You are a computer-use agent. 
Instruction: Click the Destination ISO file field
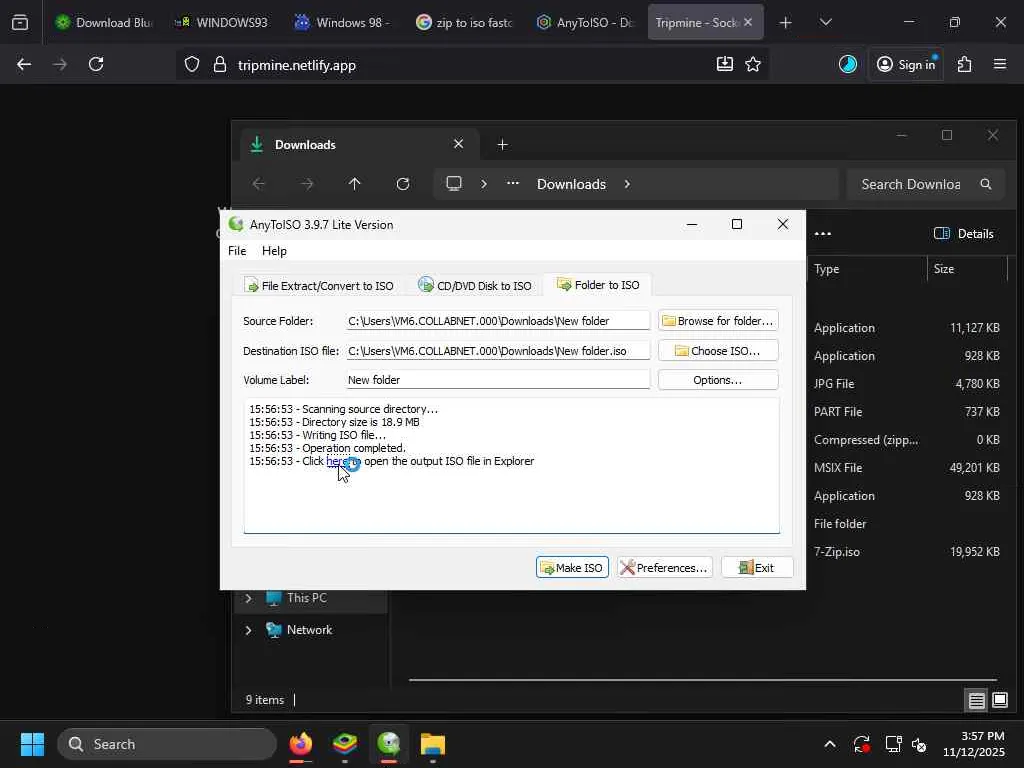(x=498, y=351)
